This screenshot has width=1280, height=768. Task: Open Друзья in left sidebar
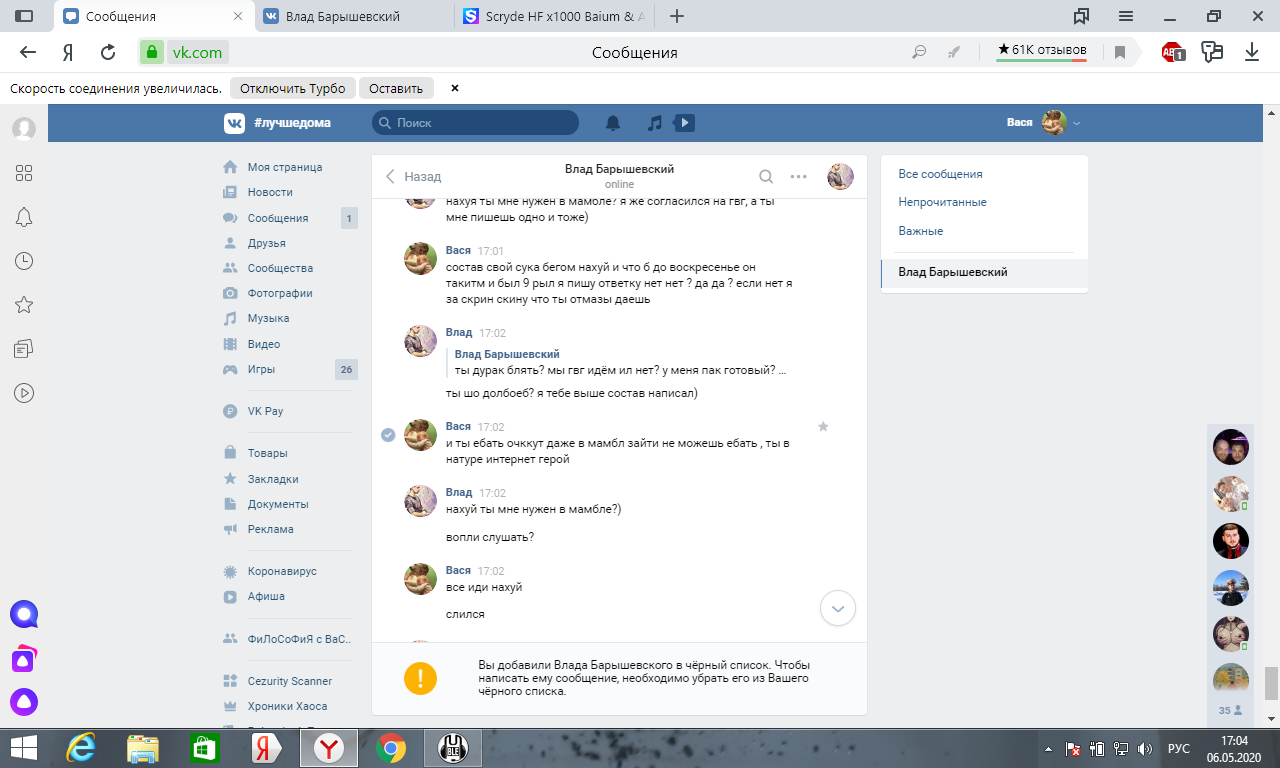[x=266, y=243]
